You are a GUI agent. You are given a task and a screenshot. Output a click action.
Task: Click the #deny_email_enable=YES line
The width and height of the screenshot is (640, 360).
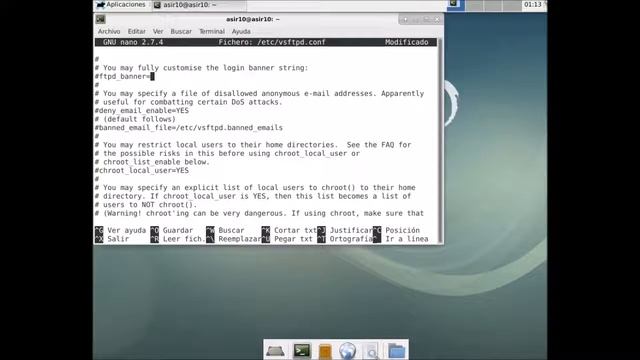(x=142, y=111)
